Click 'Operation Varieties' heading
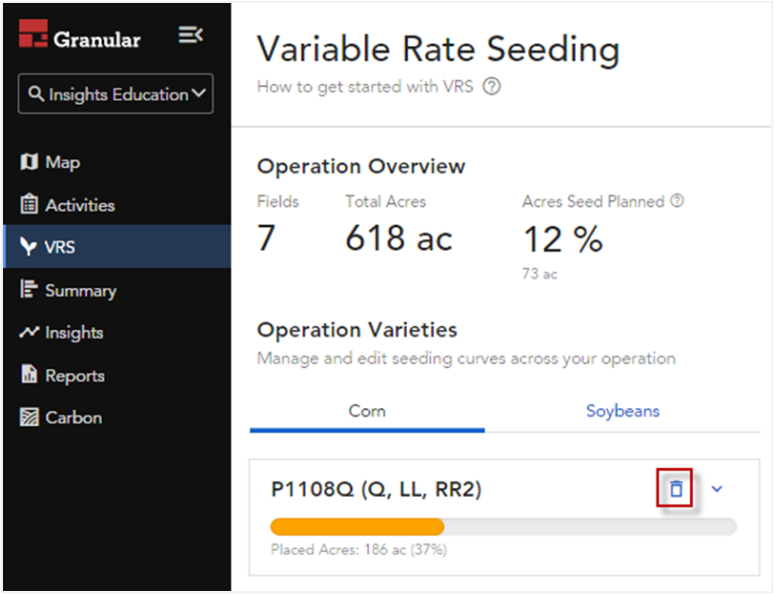774x594 pixels. 357,330
